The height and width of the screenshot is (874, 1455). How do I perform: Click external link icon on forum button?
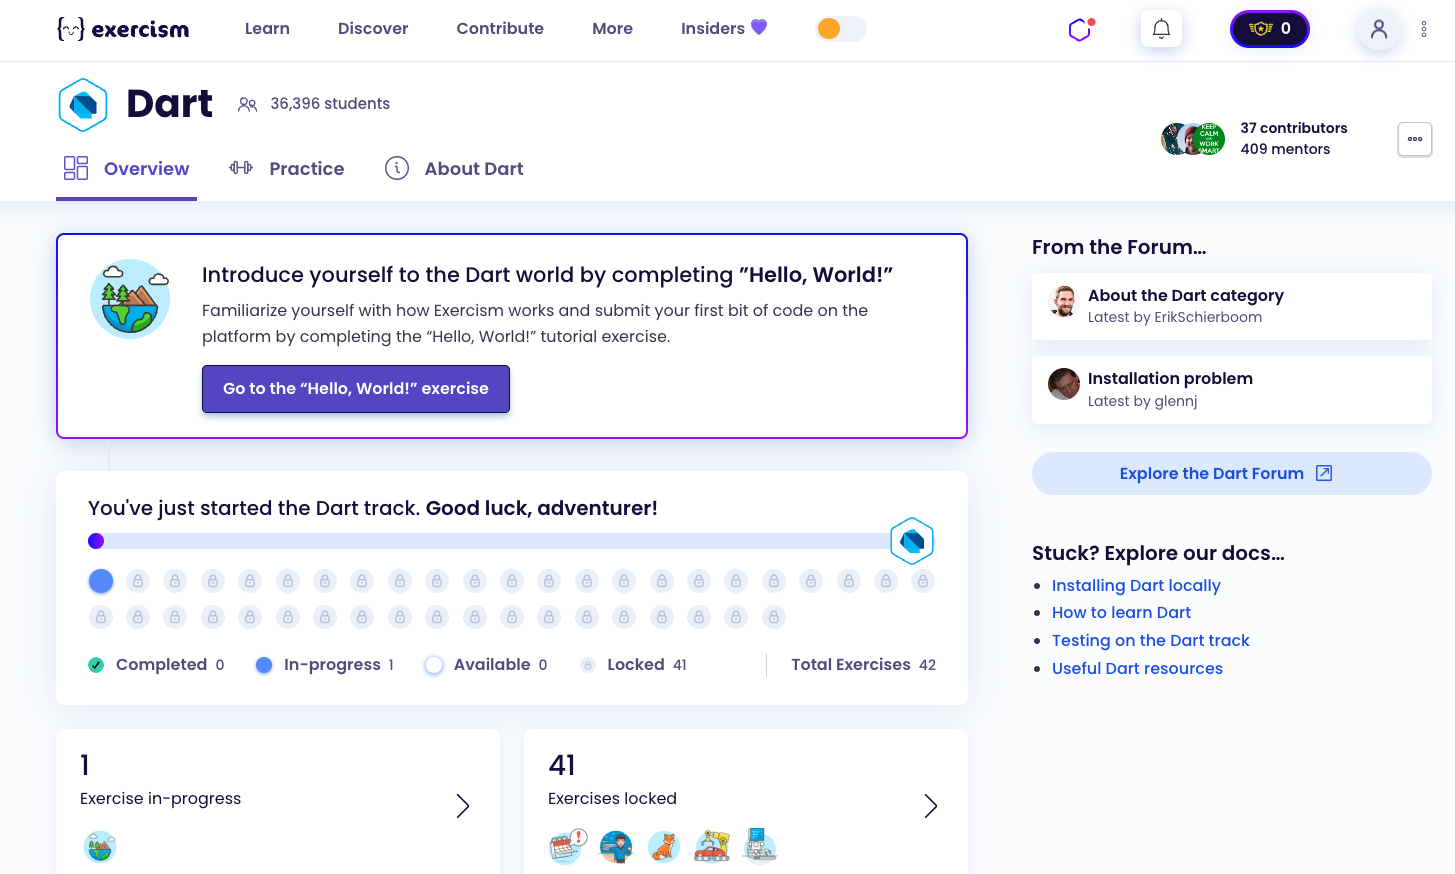(1324, 473)
